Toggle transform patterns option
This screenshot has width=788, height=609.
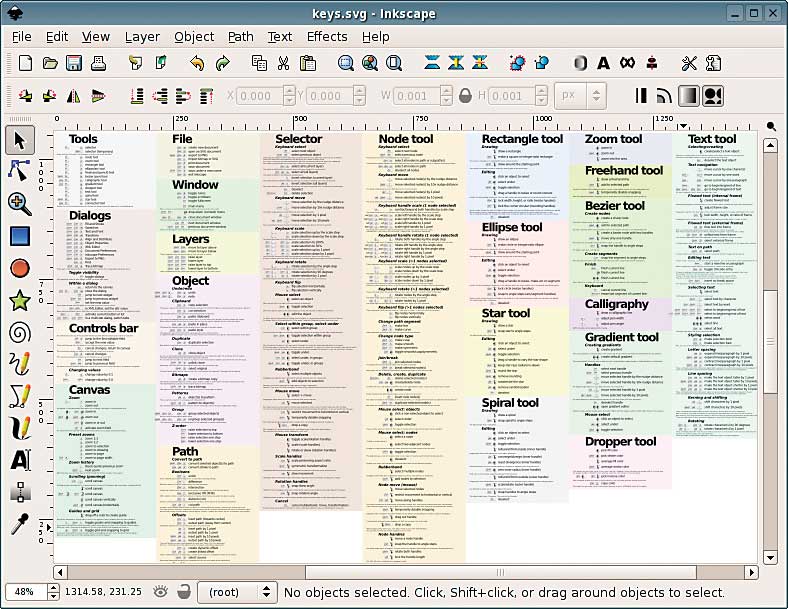[713, 95]
